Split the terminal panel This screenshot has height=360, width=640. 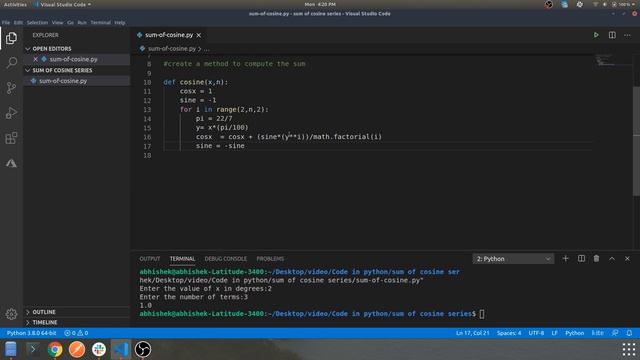click(581, 258)
